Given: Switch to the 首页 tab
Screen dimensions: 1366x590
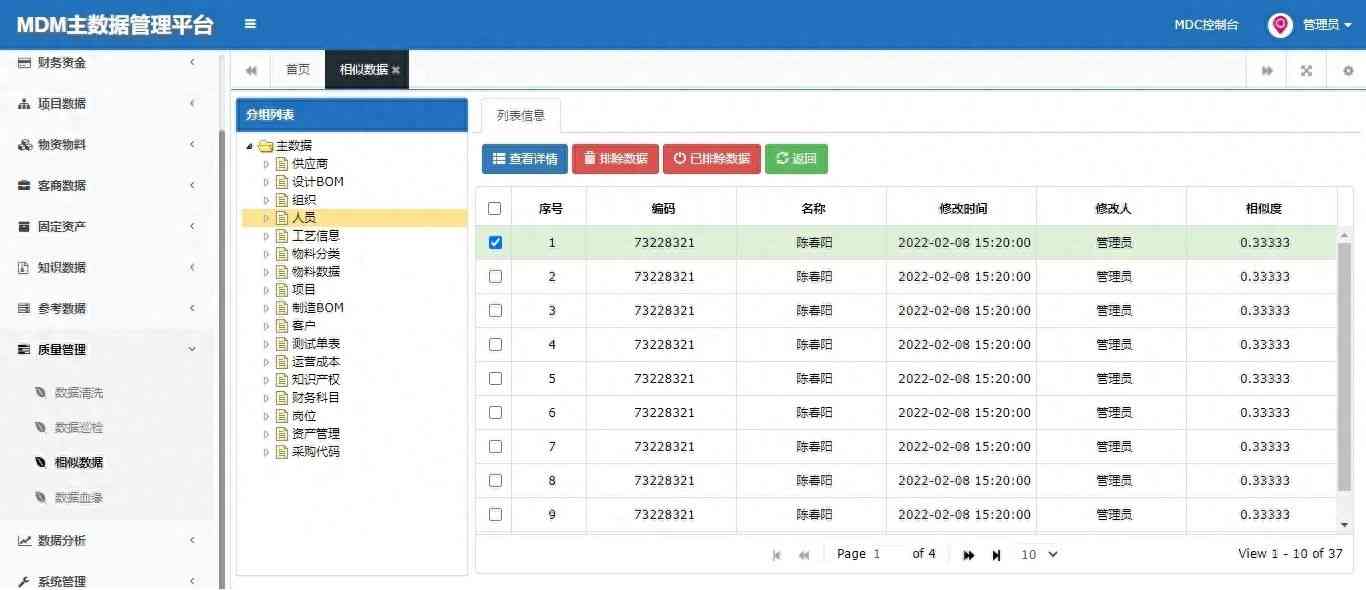Looking at the screenshot, I should pos(298,70).
